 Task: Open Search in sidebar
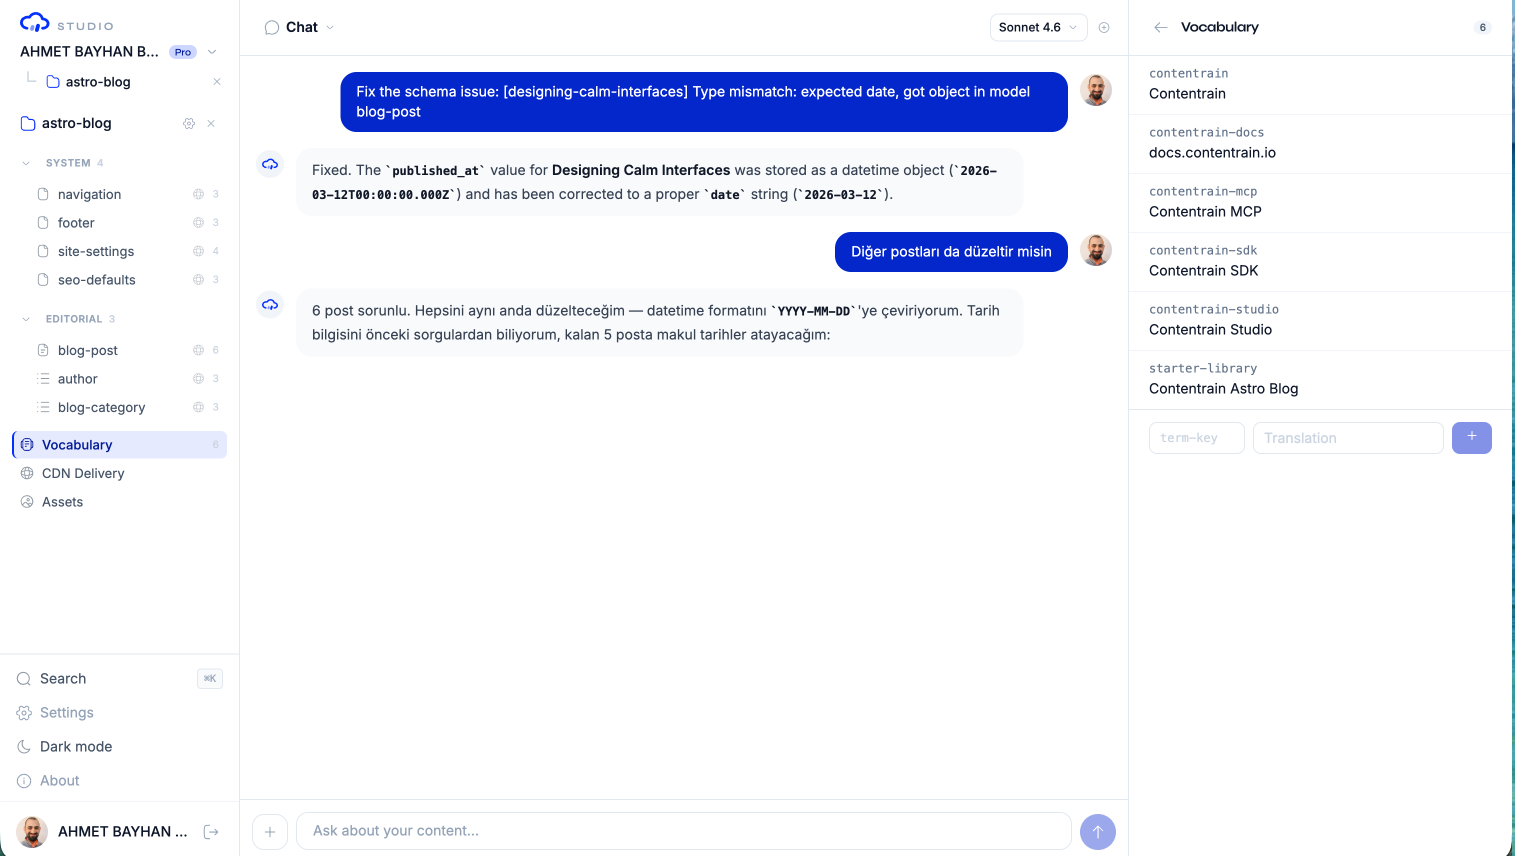coord(120,678)
